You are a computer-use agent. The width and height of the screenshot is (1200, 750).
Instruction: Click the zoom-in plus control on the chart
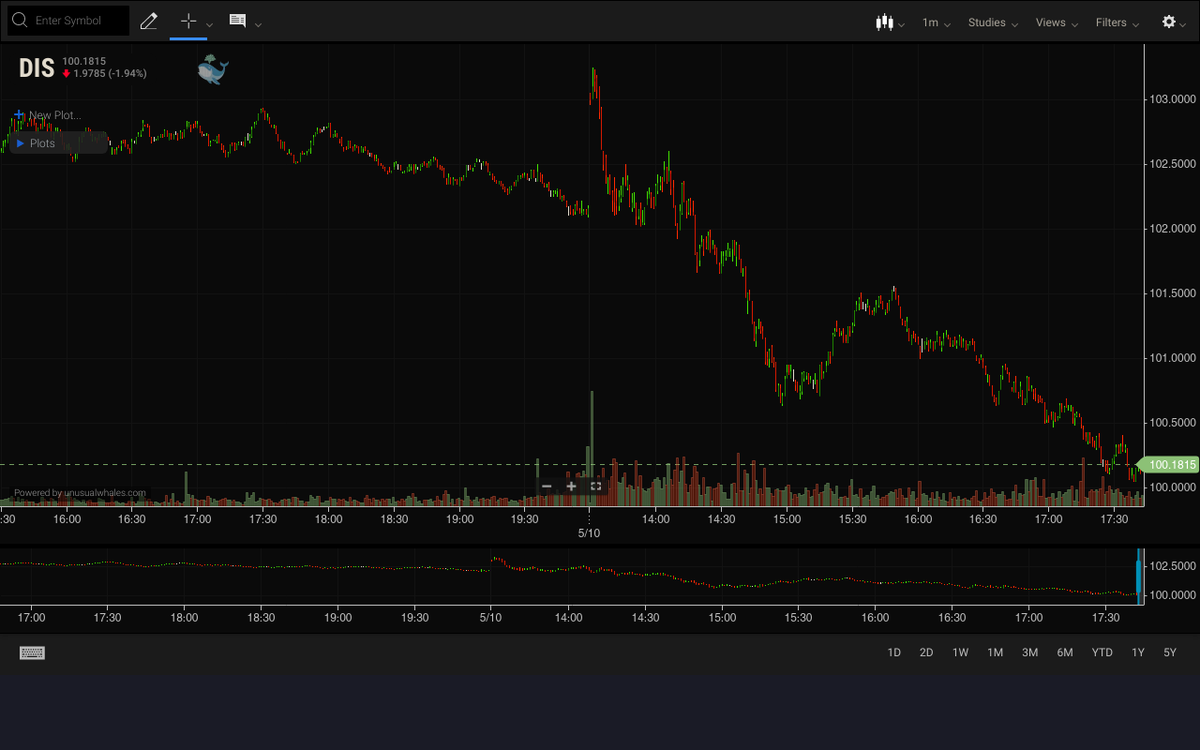(571, 485)
